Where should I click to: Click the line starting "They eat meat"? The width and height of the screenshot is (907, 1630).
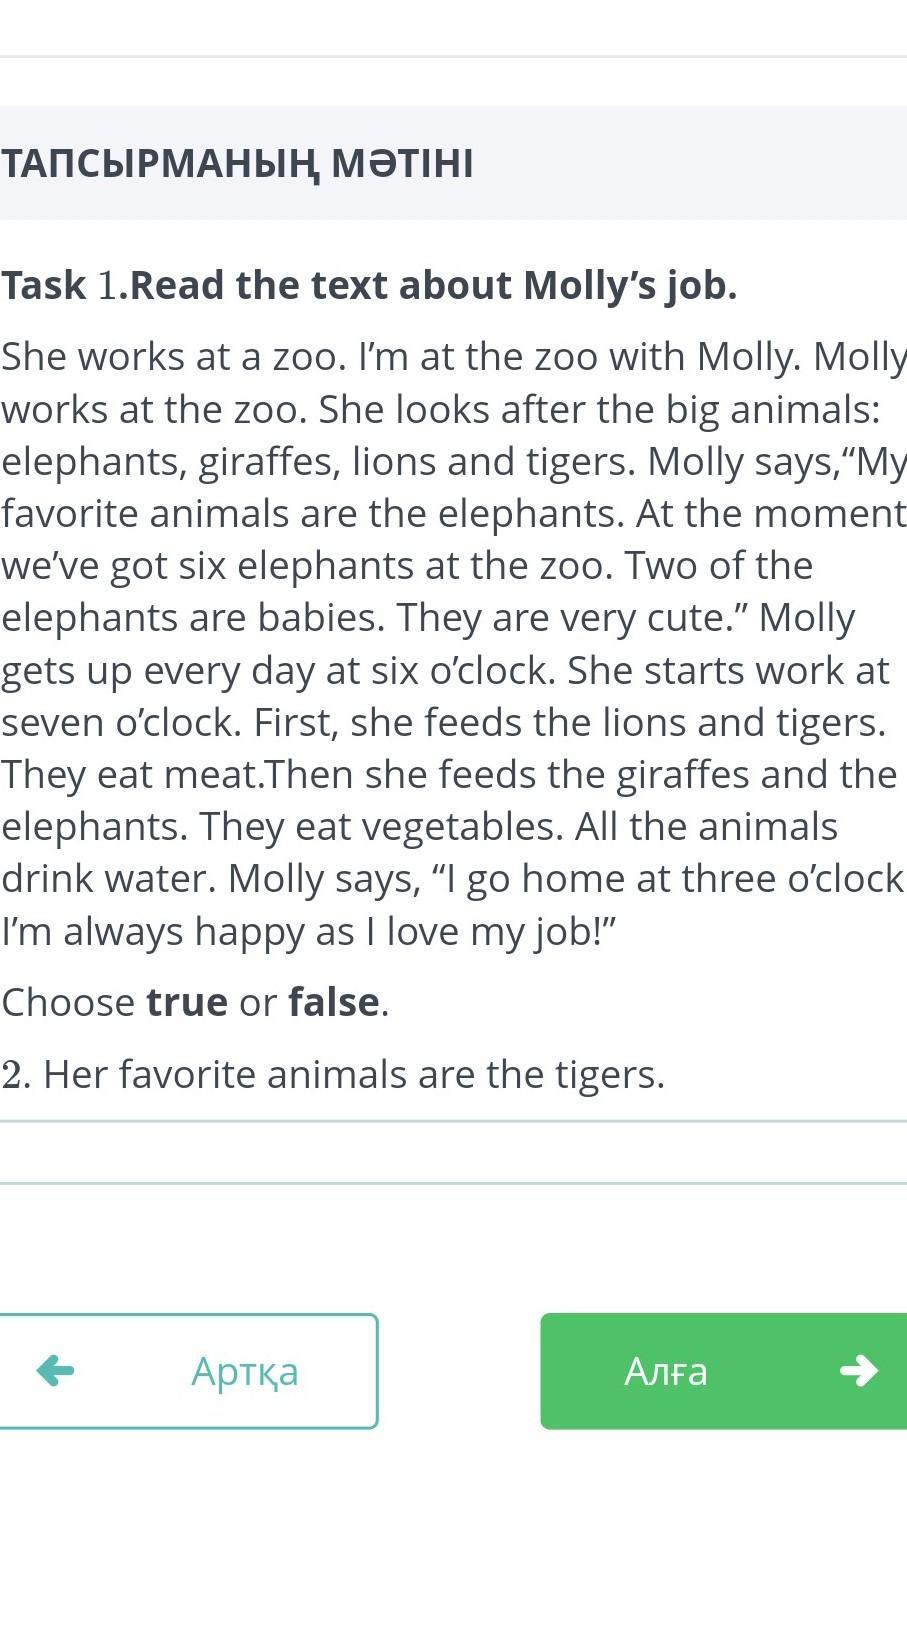449,774
